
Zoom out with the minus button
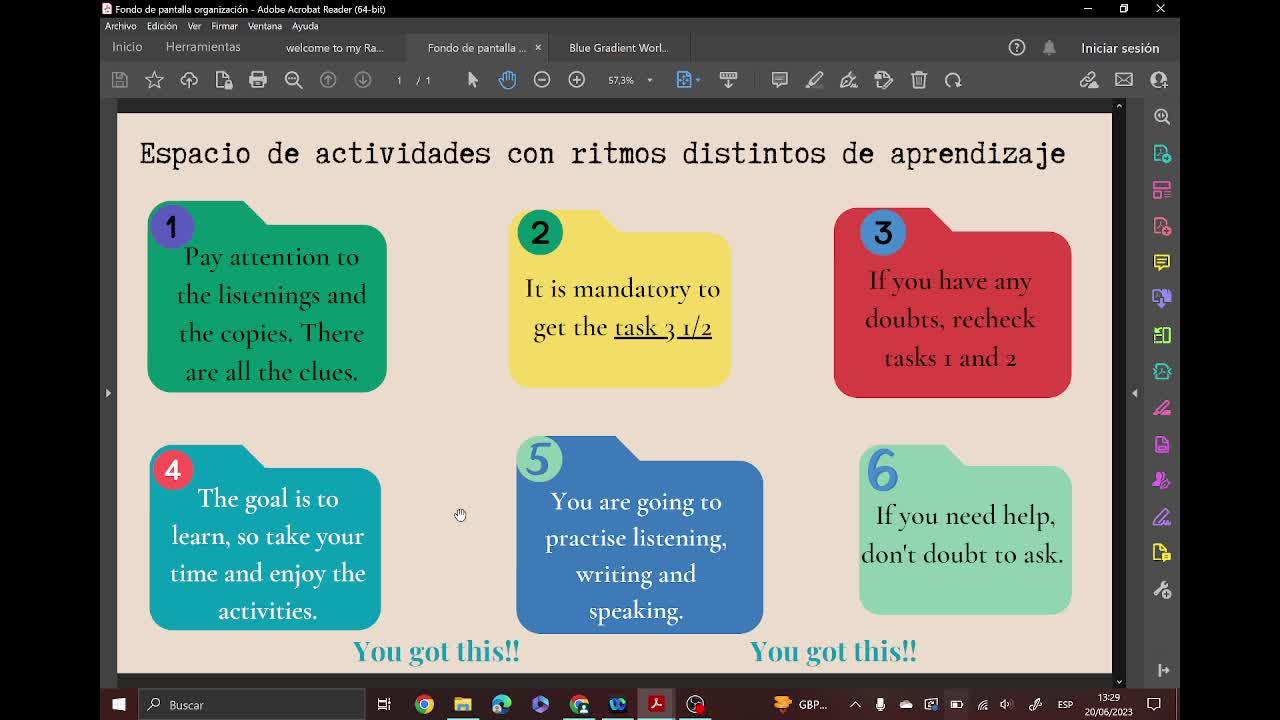(x=542, y=80)
